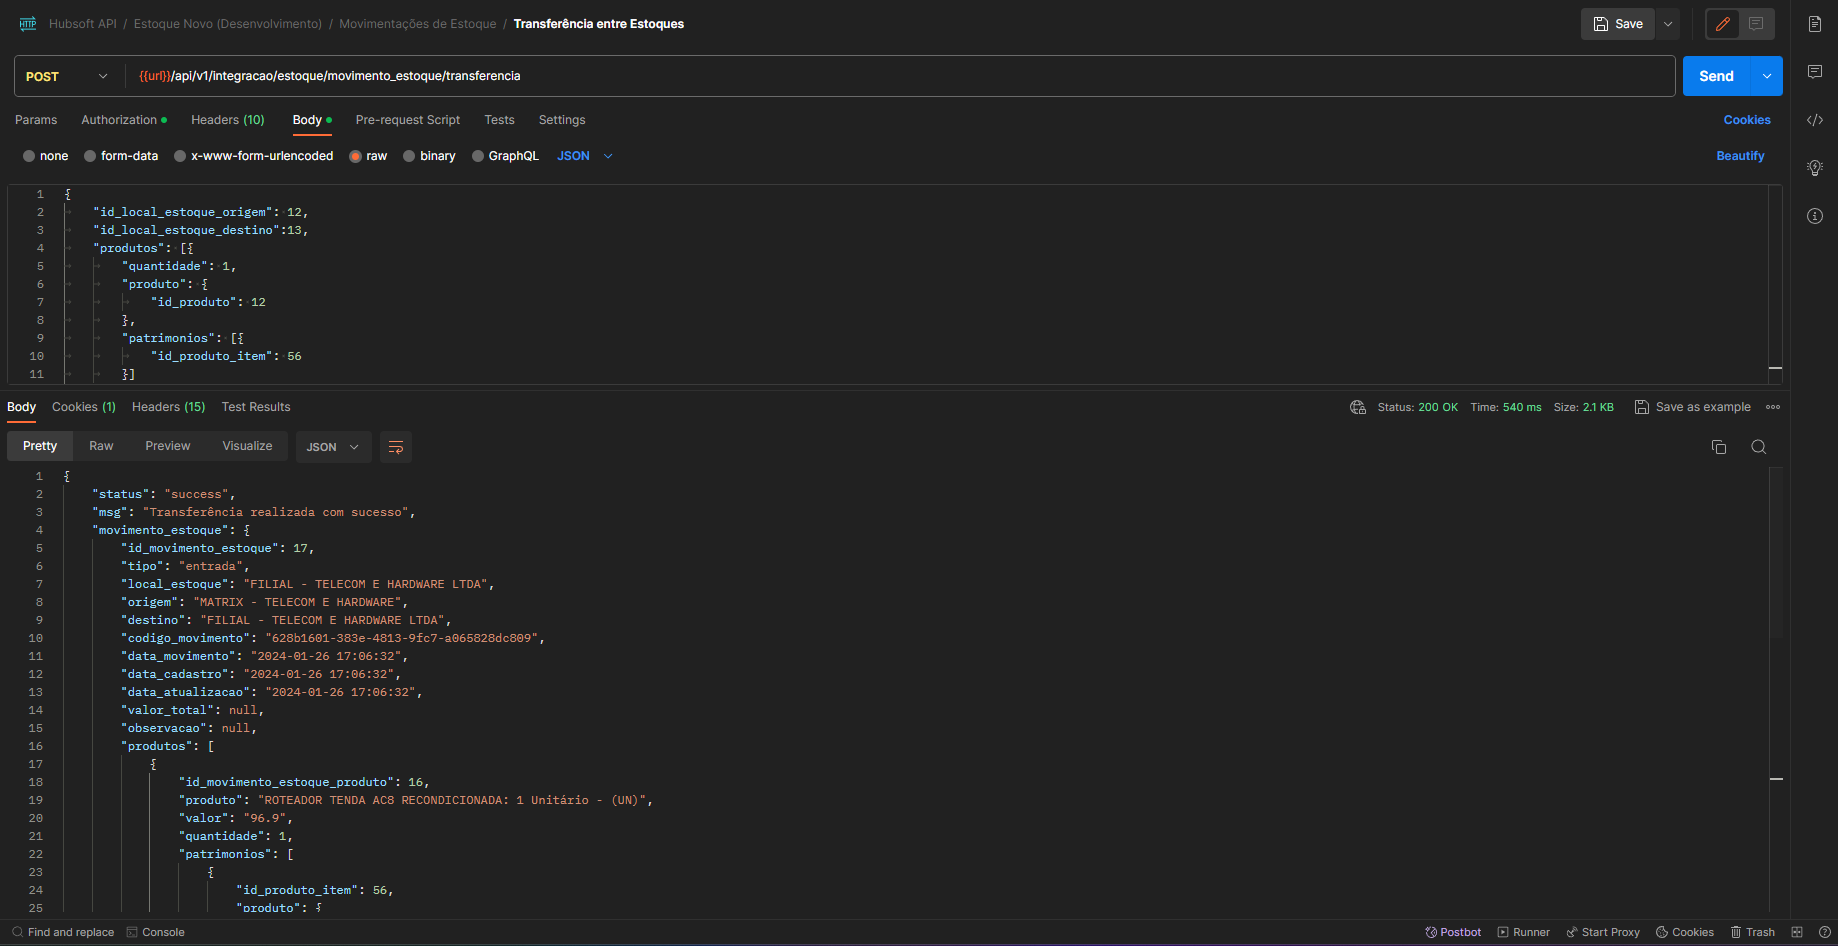Click the request URL field

(x=900, y=76)
